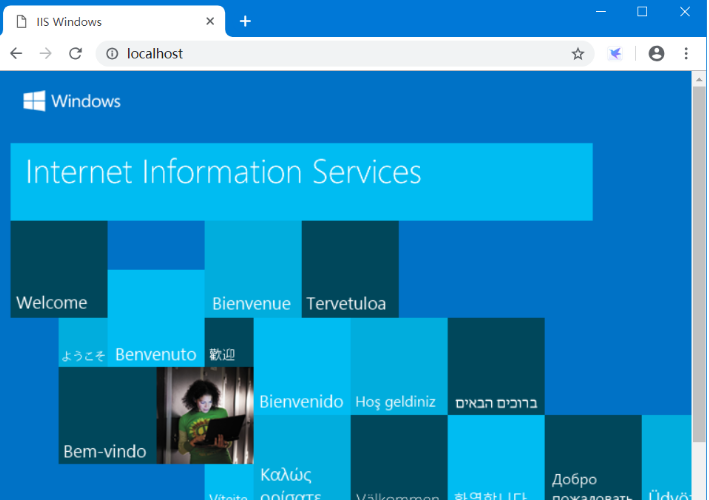View site information icon next to localhost
The width and height of the screenshot is (709, 500).
pos(112,54)
